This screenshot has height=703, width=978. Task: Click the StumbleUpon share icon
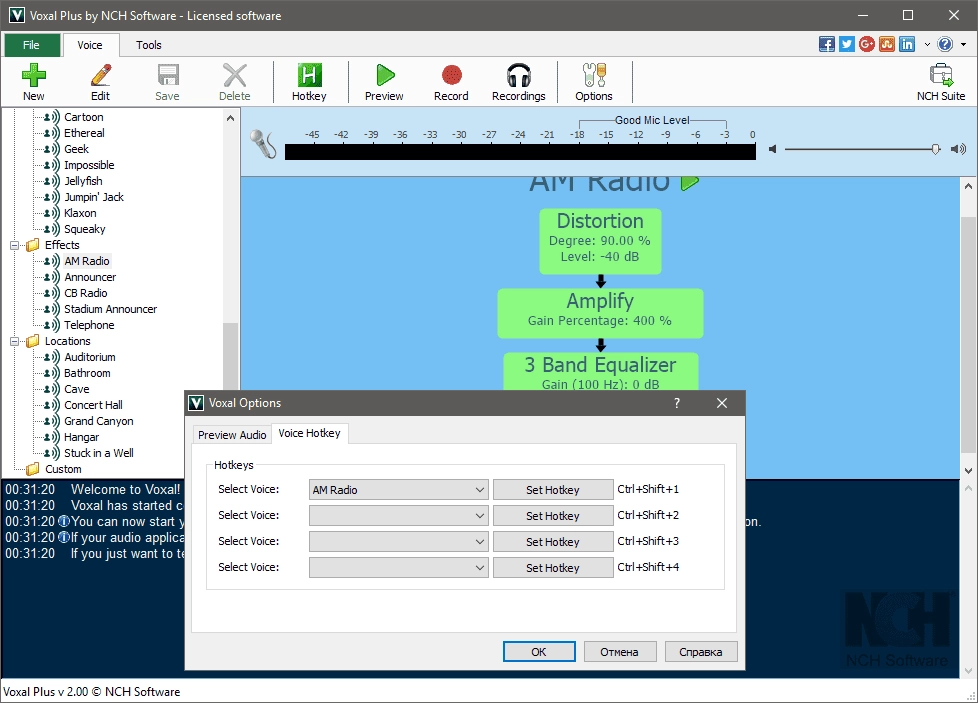(x=887, y=44)
